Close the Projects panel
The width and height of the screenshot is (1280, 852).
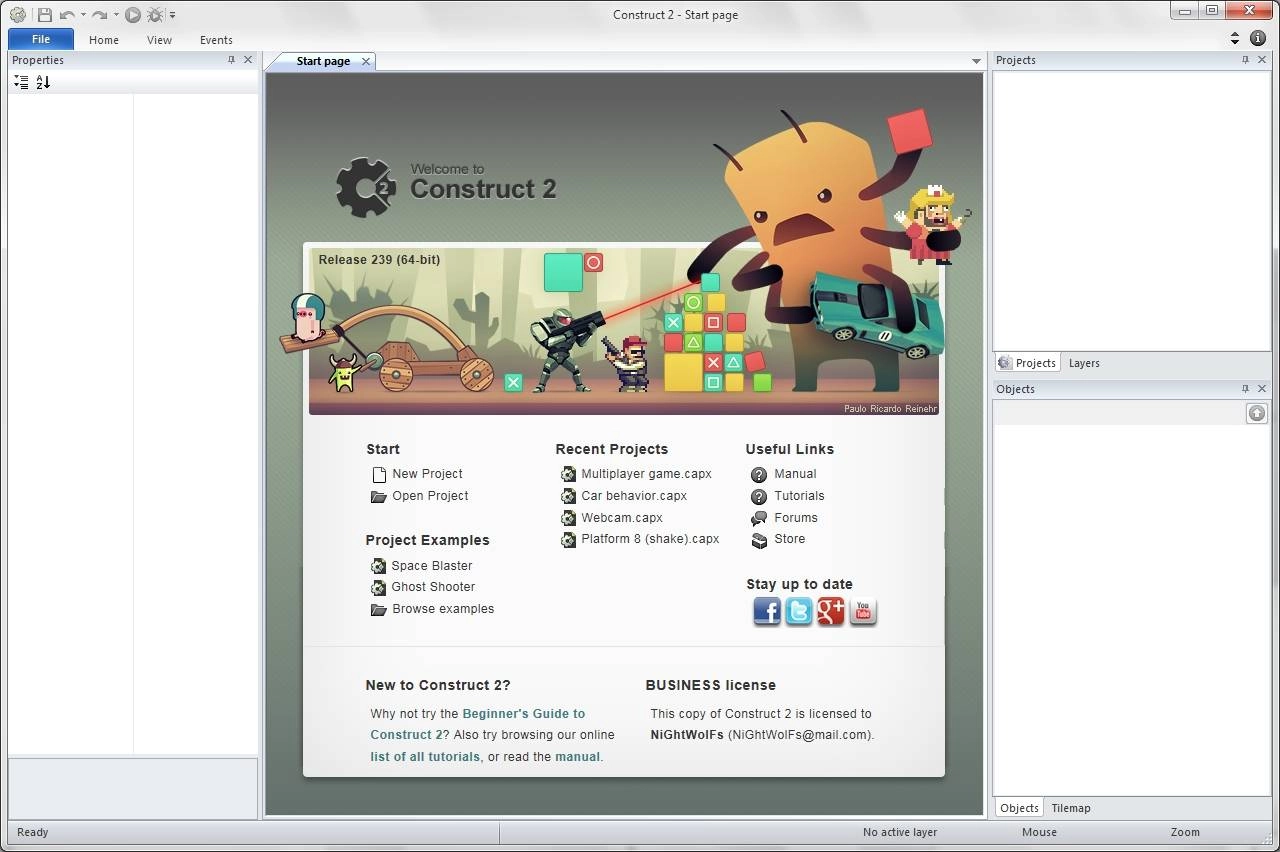(1262, 60)
